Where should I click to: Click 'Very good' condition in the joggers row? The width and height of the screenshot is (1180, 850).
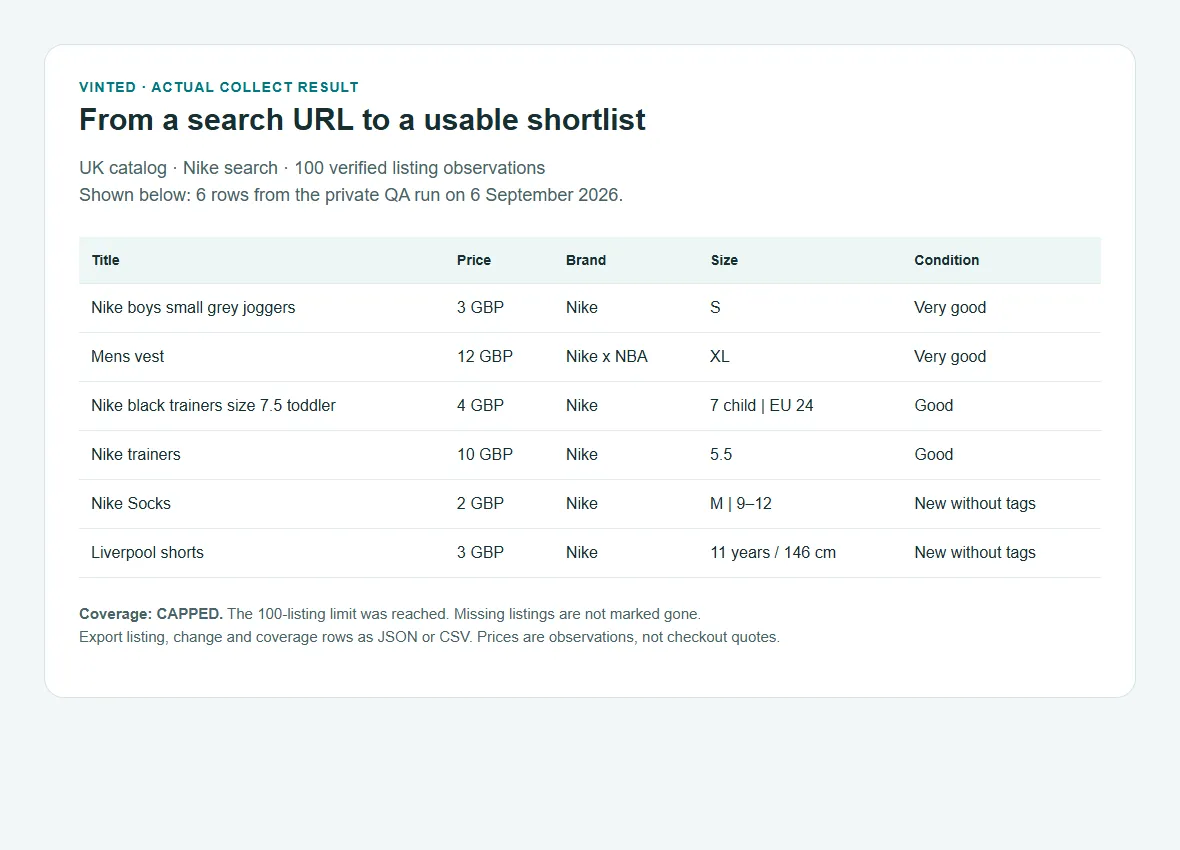(950, 308)
